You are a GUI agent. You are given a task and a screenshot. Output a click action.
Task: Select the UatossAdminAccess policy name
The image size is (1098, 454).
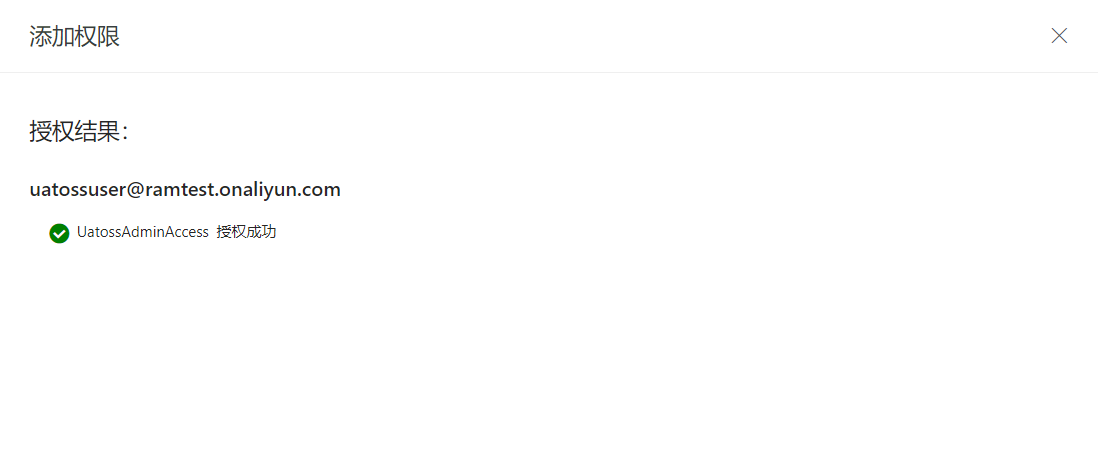pyautogui.click(x=143, y=233)
